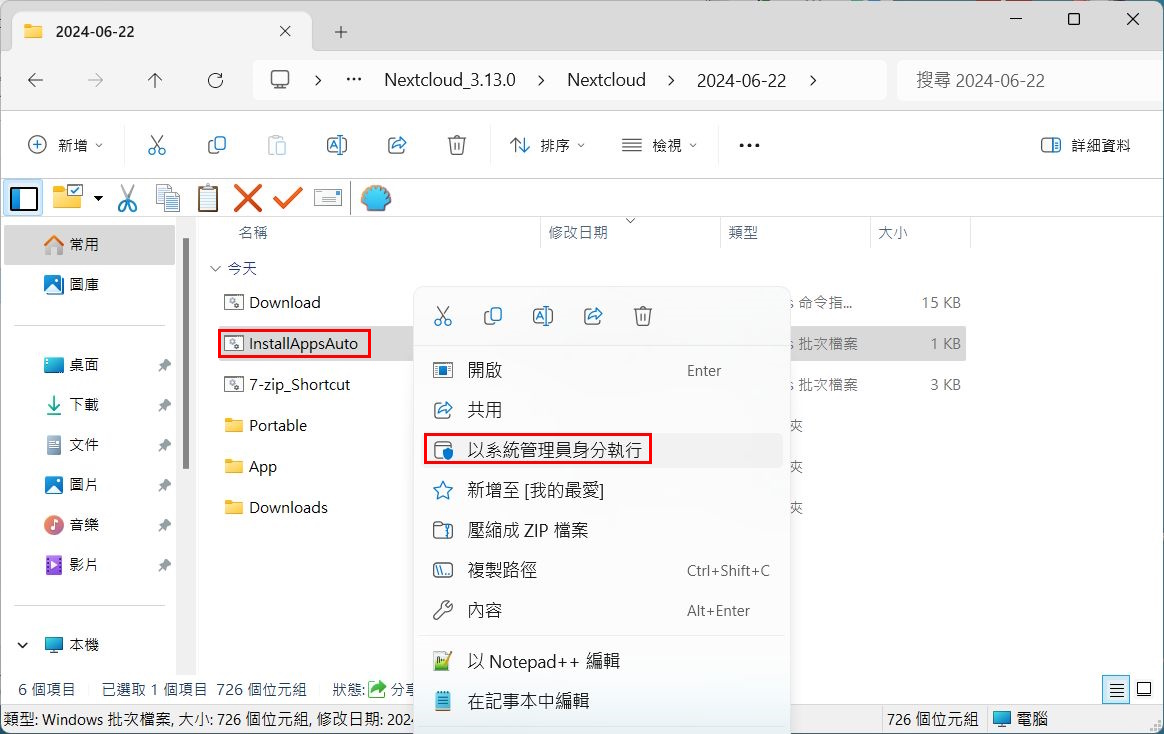The width and height of the screenshot is (1164, 734).
Task: Open 下載 in the navigation sidebar
Action: 83,405
